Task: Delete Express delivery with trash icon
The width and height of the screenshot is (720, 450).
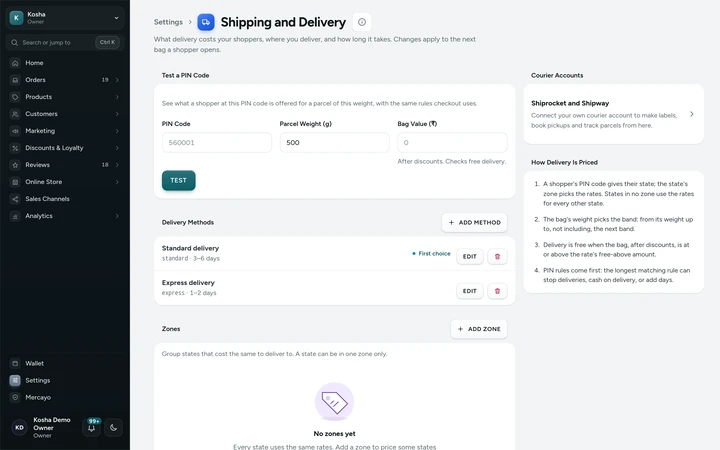Action: pyautogui.click(x=497, y=291)
